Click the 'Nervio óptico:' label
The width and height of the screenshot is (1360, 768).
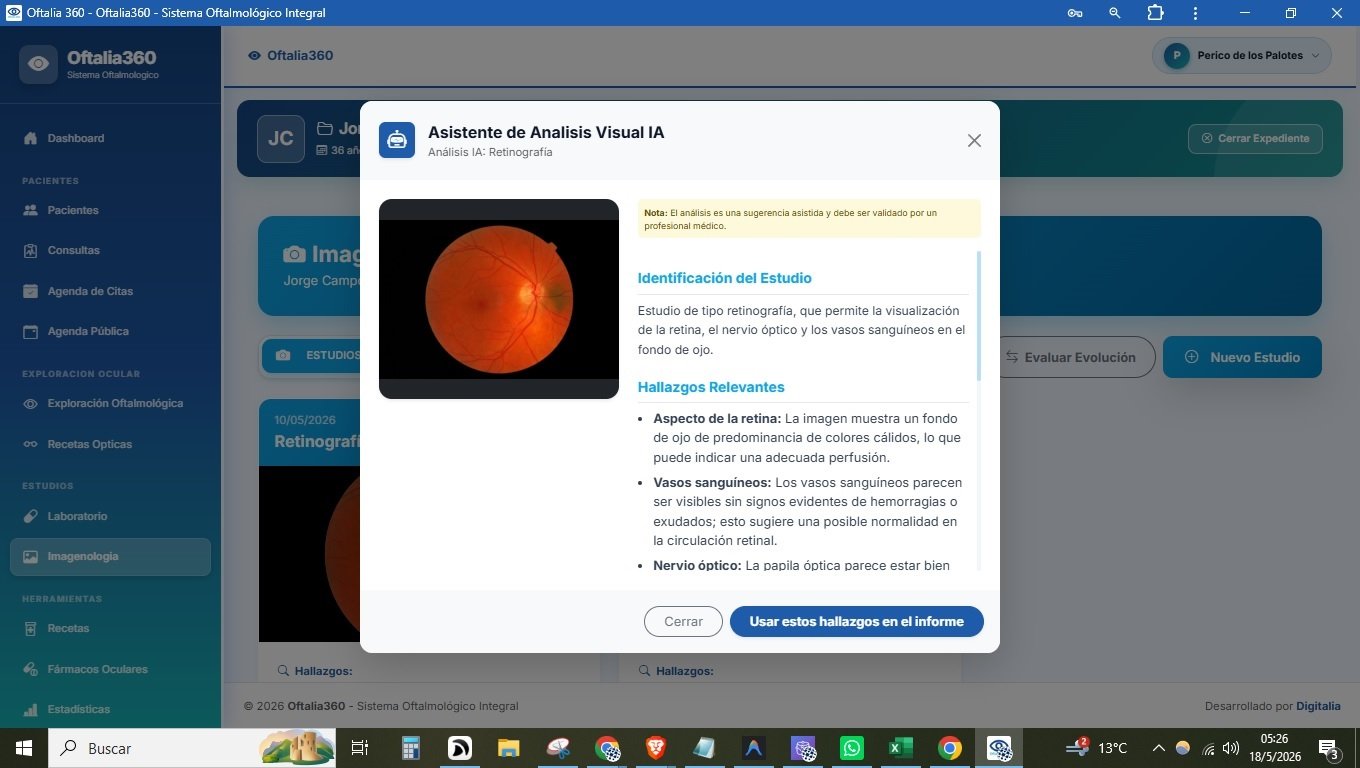point(697,565)
